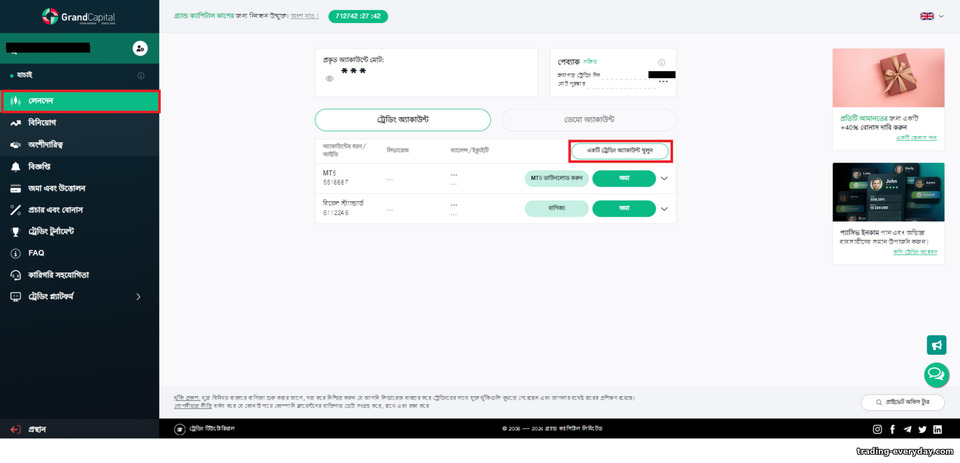This screenshot has width=960, height=463.
Task: Switch to the demo account tab
Action: click(588, 120)
